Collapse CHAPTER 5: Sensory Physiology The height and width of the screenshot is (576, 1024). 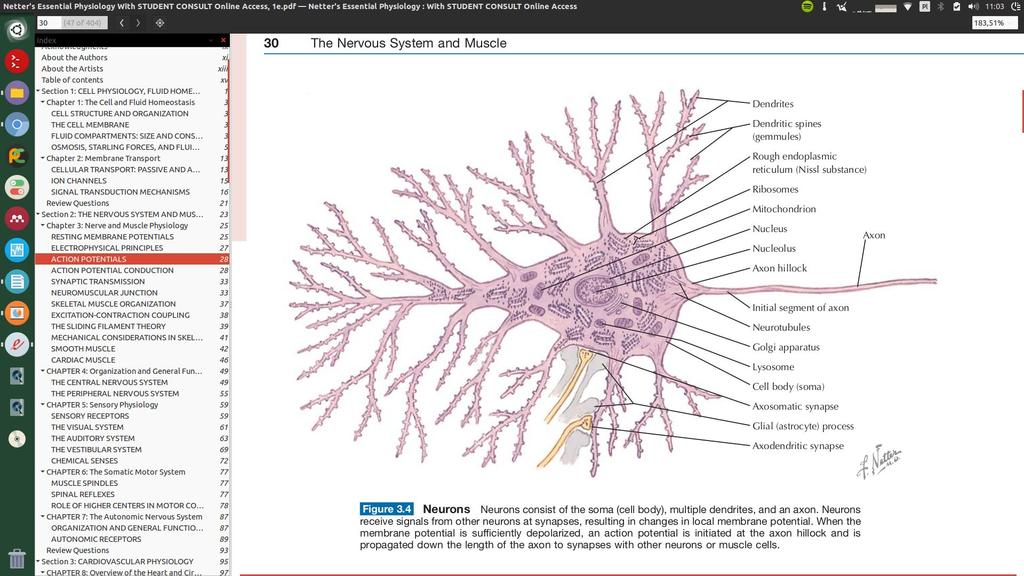click(x=42, y=405)
